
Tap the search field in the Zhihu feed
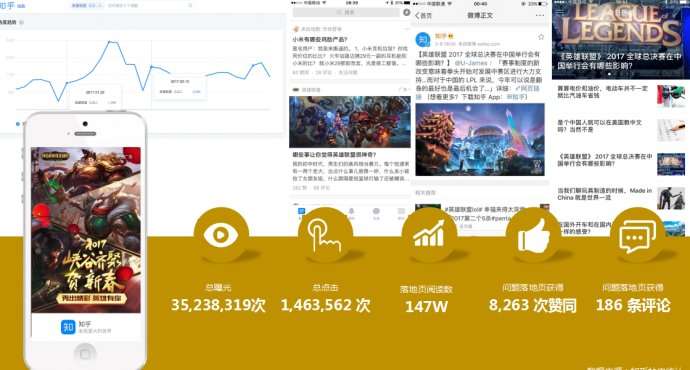click(346, 12)
